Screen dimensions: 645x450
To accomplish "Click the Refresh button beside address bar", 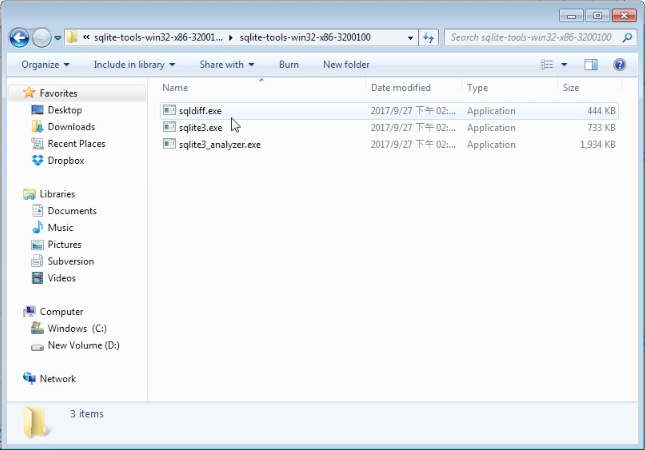I will coord(429,38).
